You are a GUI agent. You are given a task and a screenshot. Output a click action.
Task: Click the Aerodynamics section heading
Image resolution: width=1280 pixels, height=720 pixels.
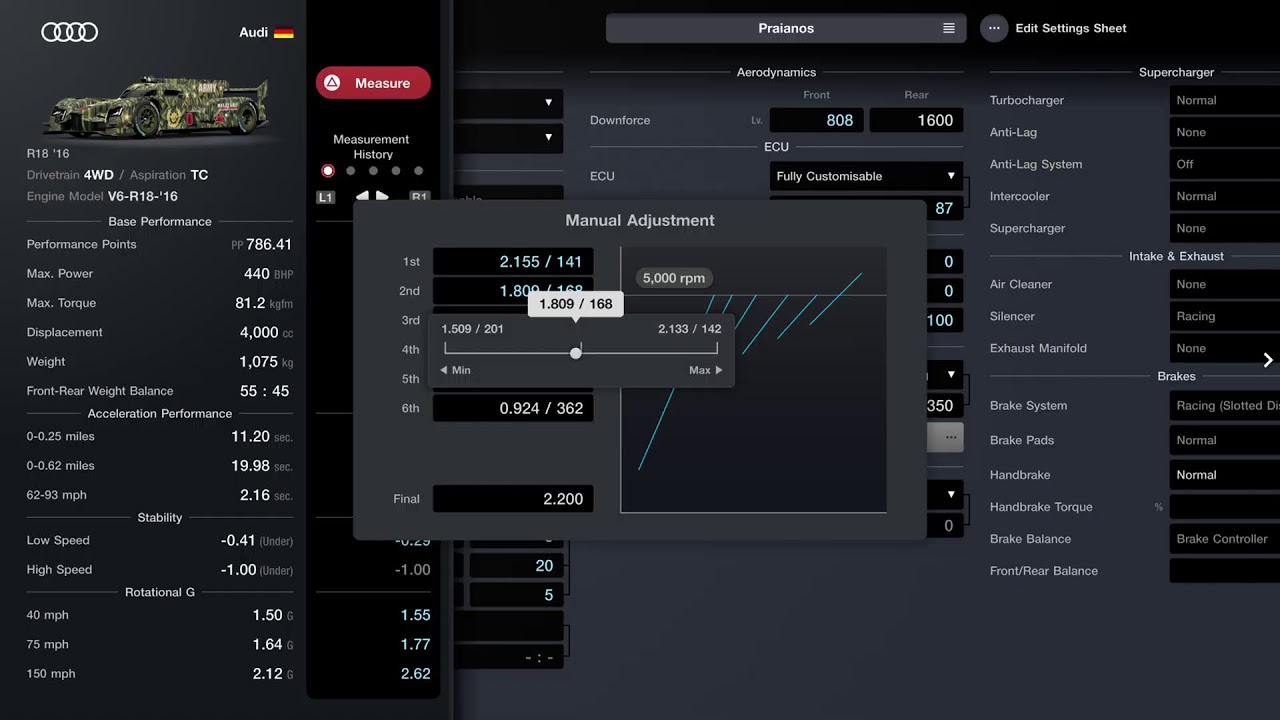click(x=776, y=72)
